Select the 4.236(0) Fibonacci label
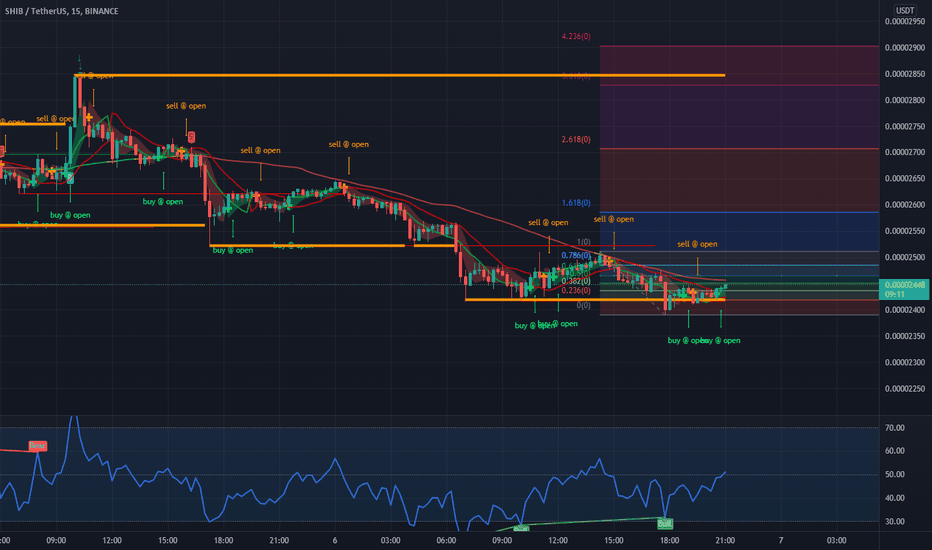 coord(576,36)
